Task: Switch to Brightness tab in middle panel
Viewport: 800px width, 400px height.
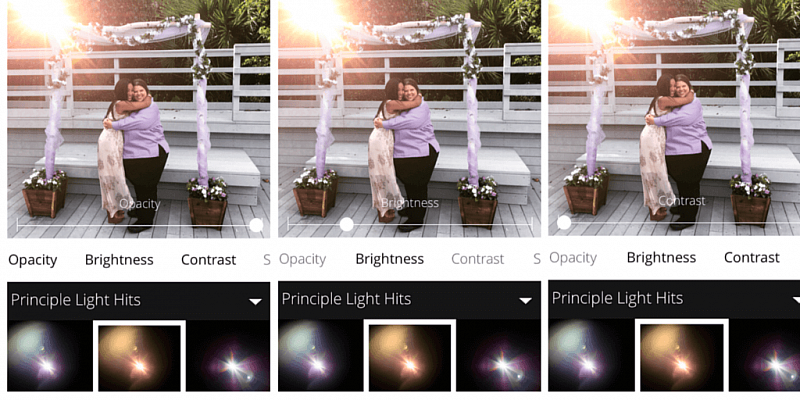Action: coord(389,259)
